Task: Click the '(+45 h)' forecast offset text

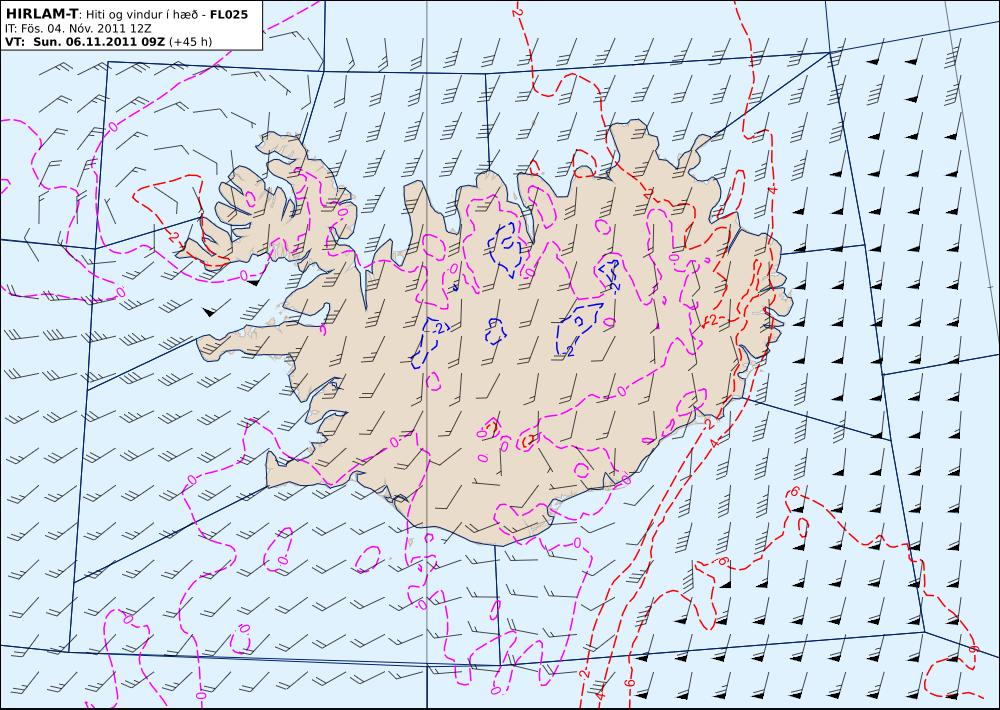Action: (x=191, y=42)
